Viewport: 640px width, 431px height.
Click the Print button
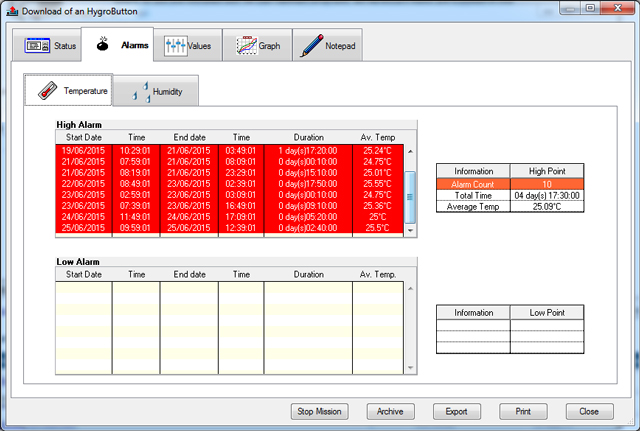click(x=523, y=411)
